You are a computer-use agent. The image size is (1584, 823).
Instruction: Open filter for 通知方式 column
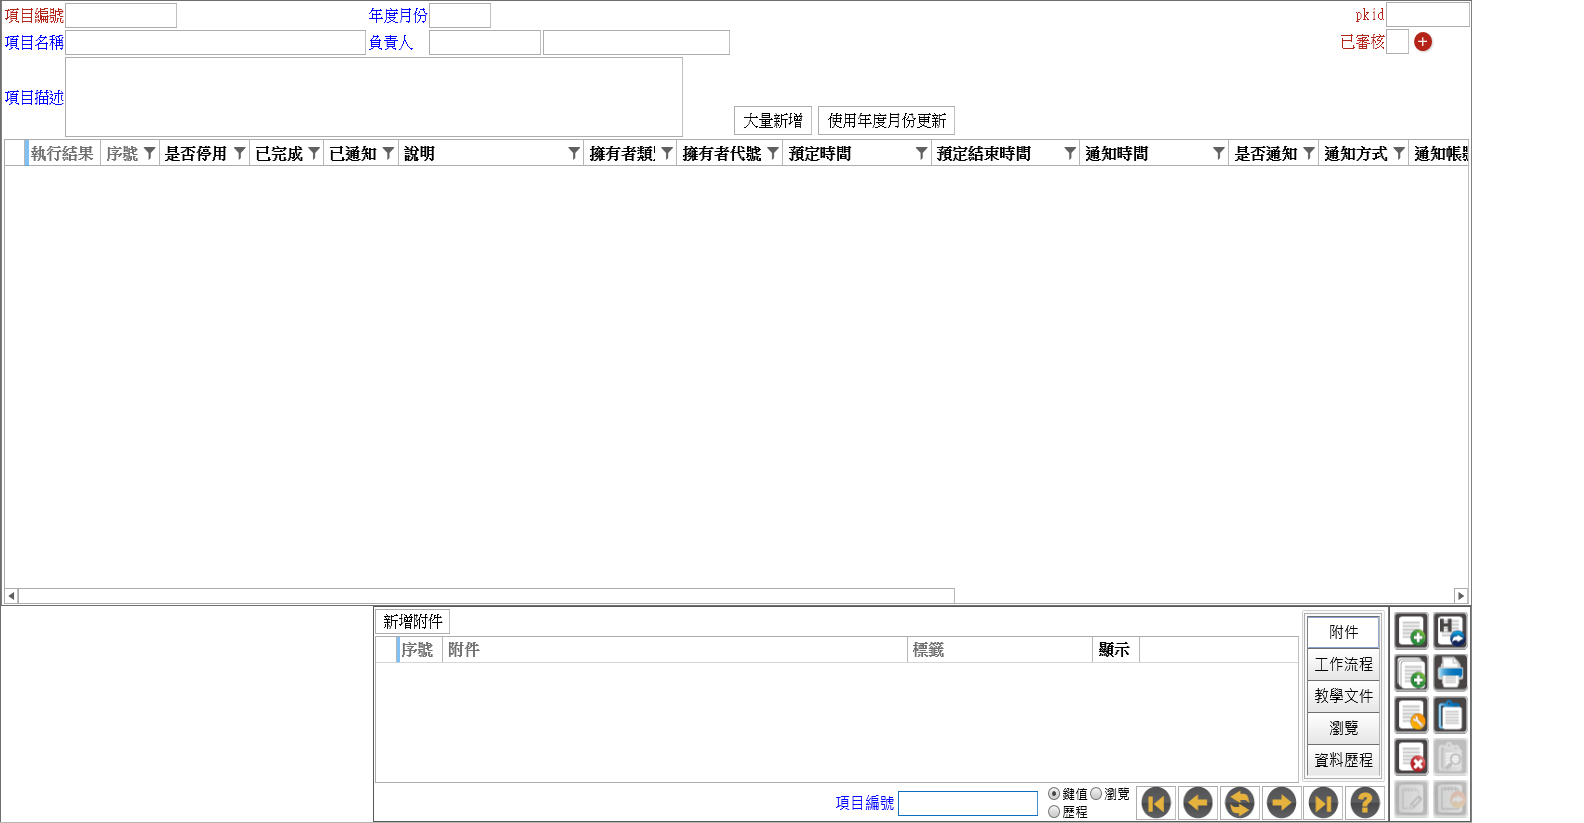point(1399,153)
